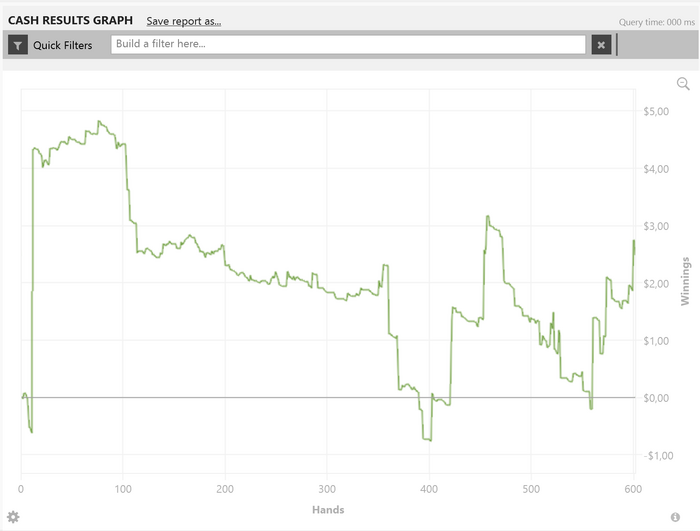
Task: Click the 'Save report as...' link
Action: [183, 21]
